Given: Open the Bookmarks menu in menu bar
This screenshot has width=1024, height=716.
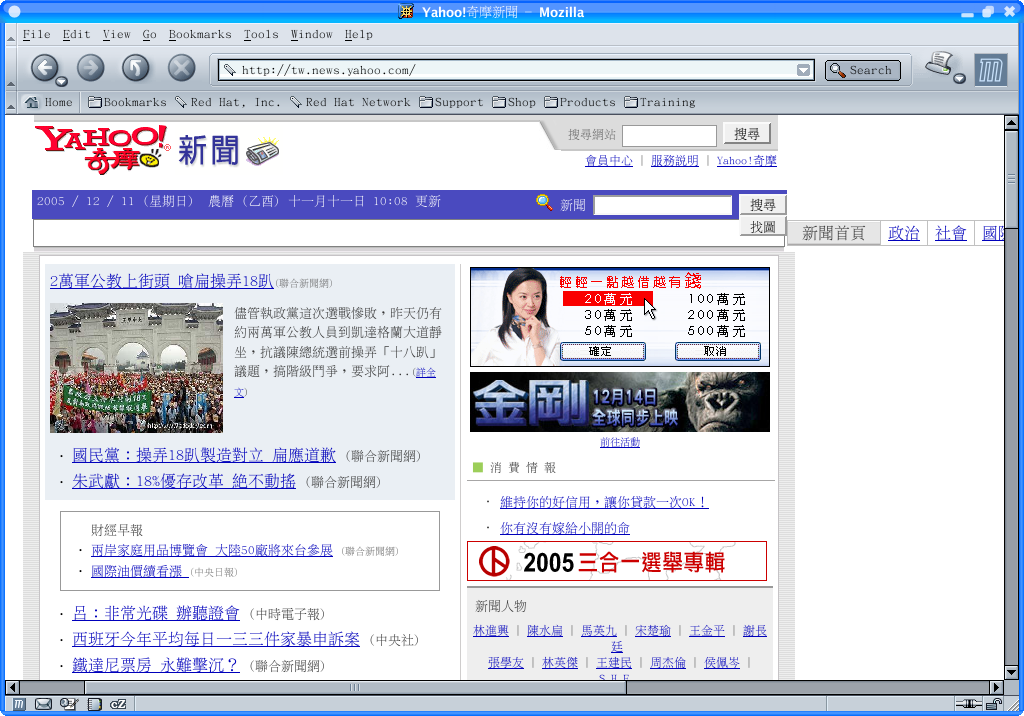Looking at the screenshot, I should 199,34.
